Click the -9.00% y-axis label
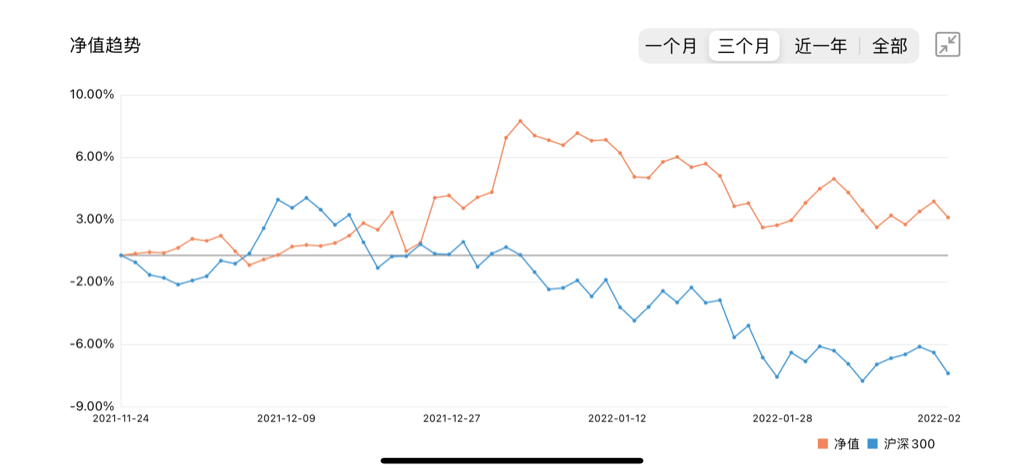 pos(94,406)
